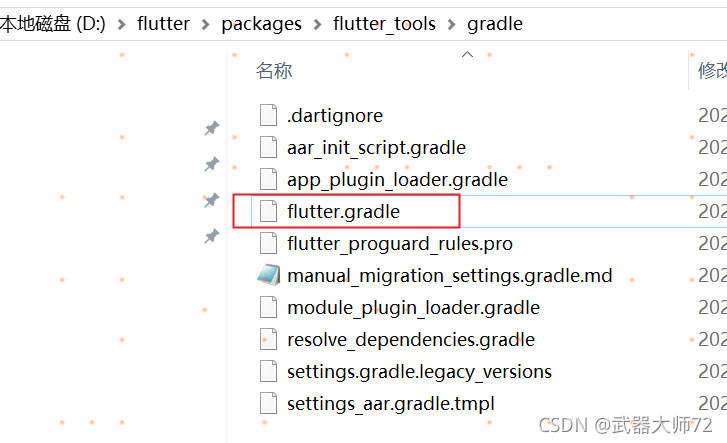This screenshot has width=727, height=443.
Task: Expand the chevron after the D: drive breadcrumb
Action: click(x=121, y=24)
